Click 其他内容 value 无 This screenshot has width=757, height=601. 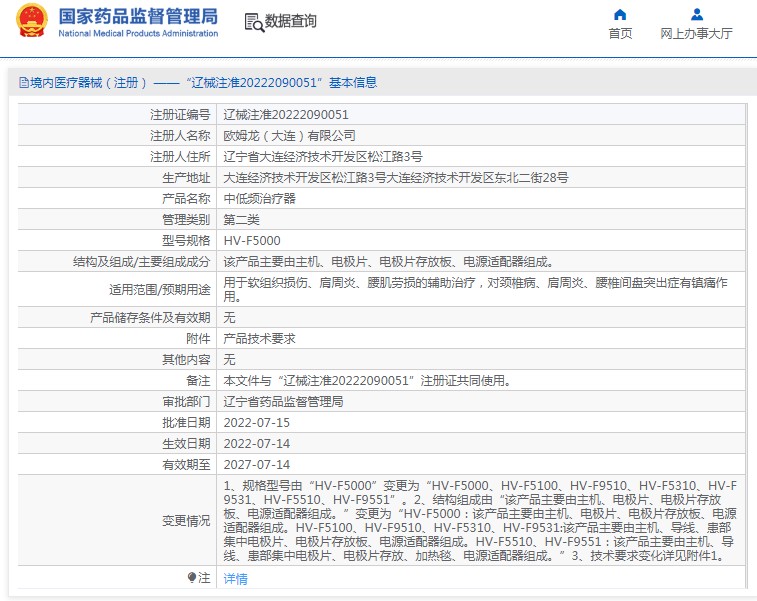[x=229, y=360]
